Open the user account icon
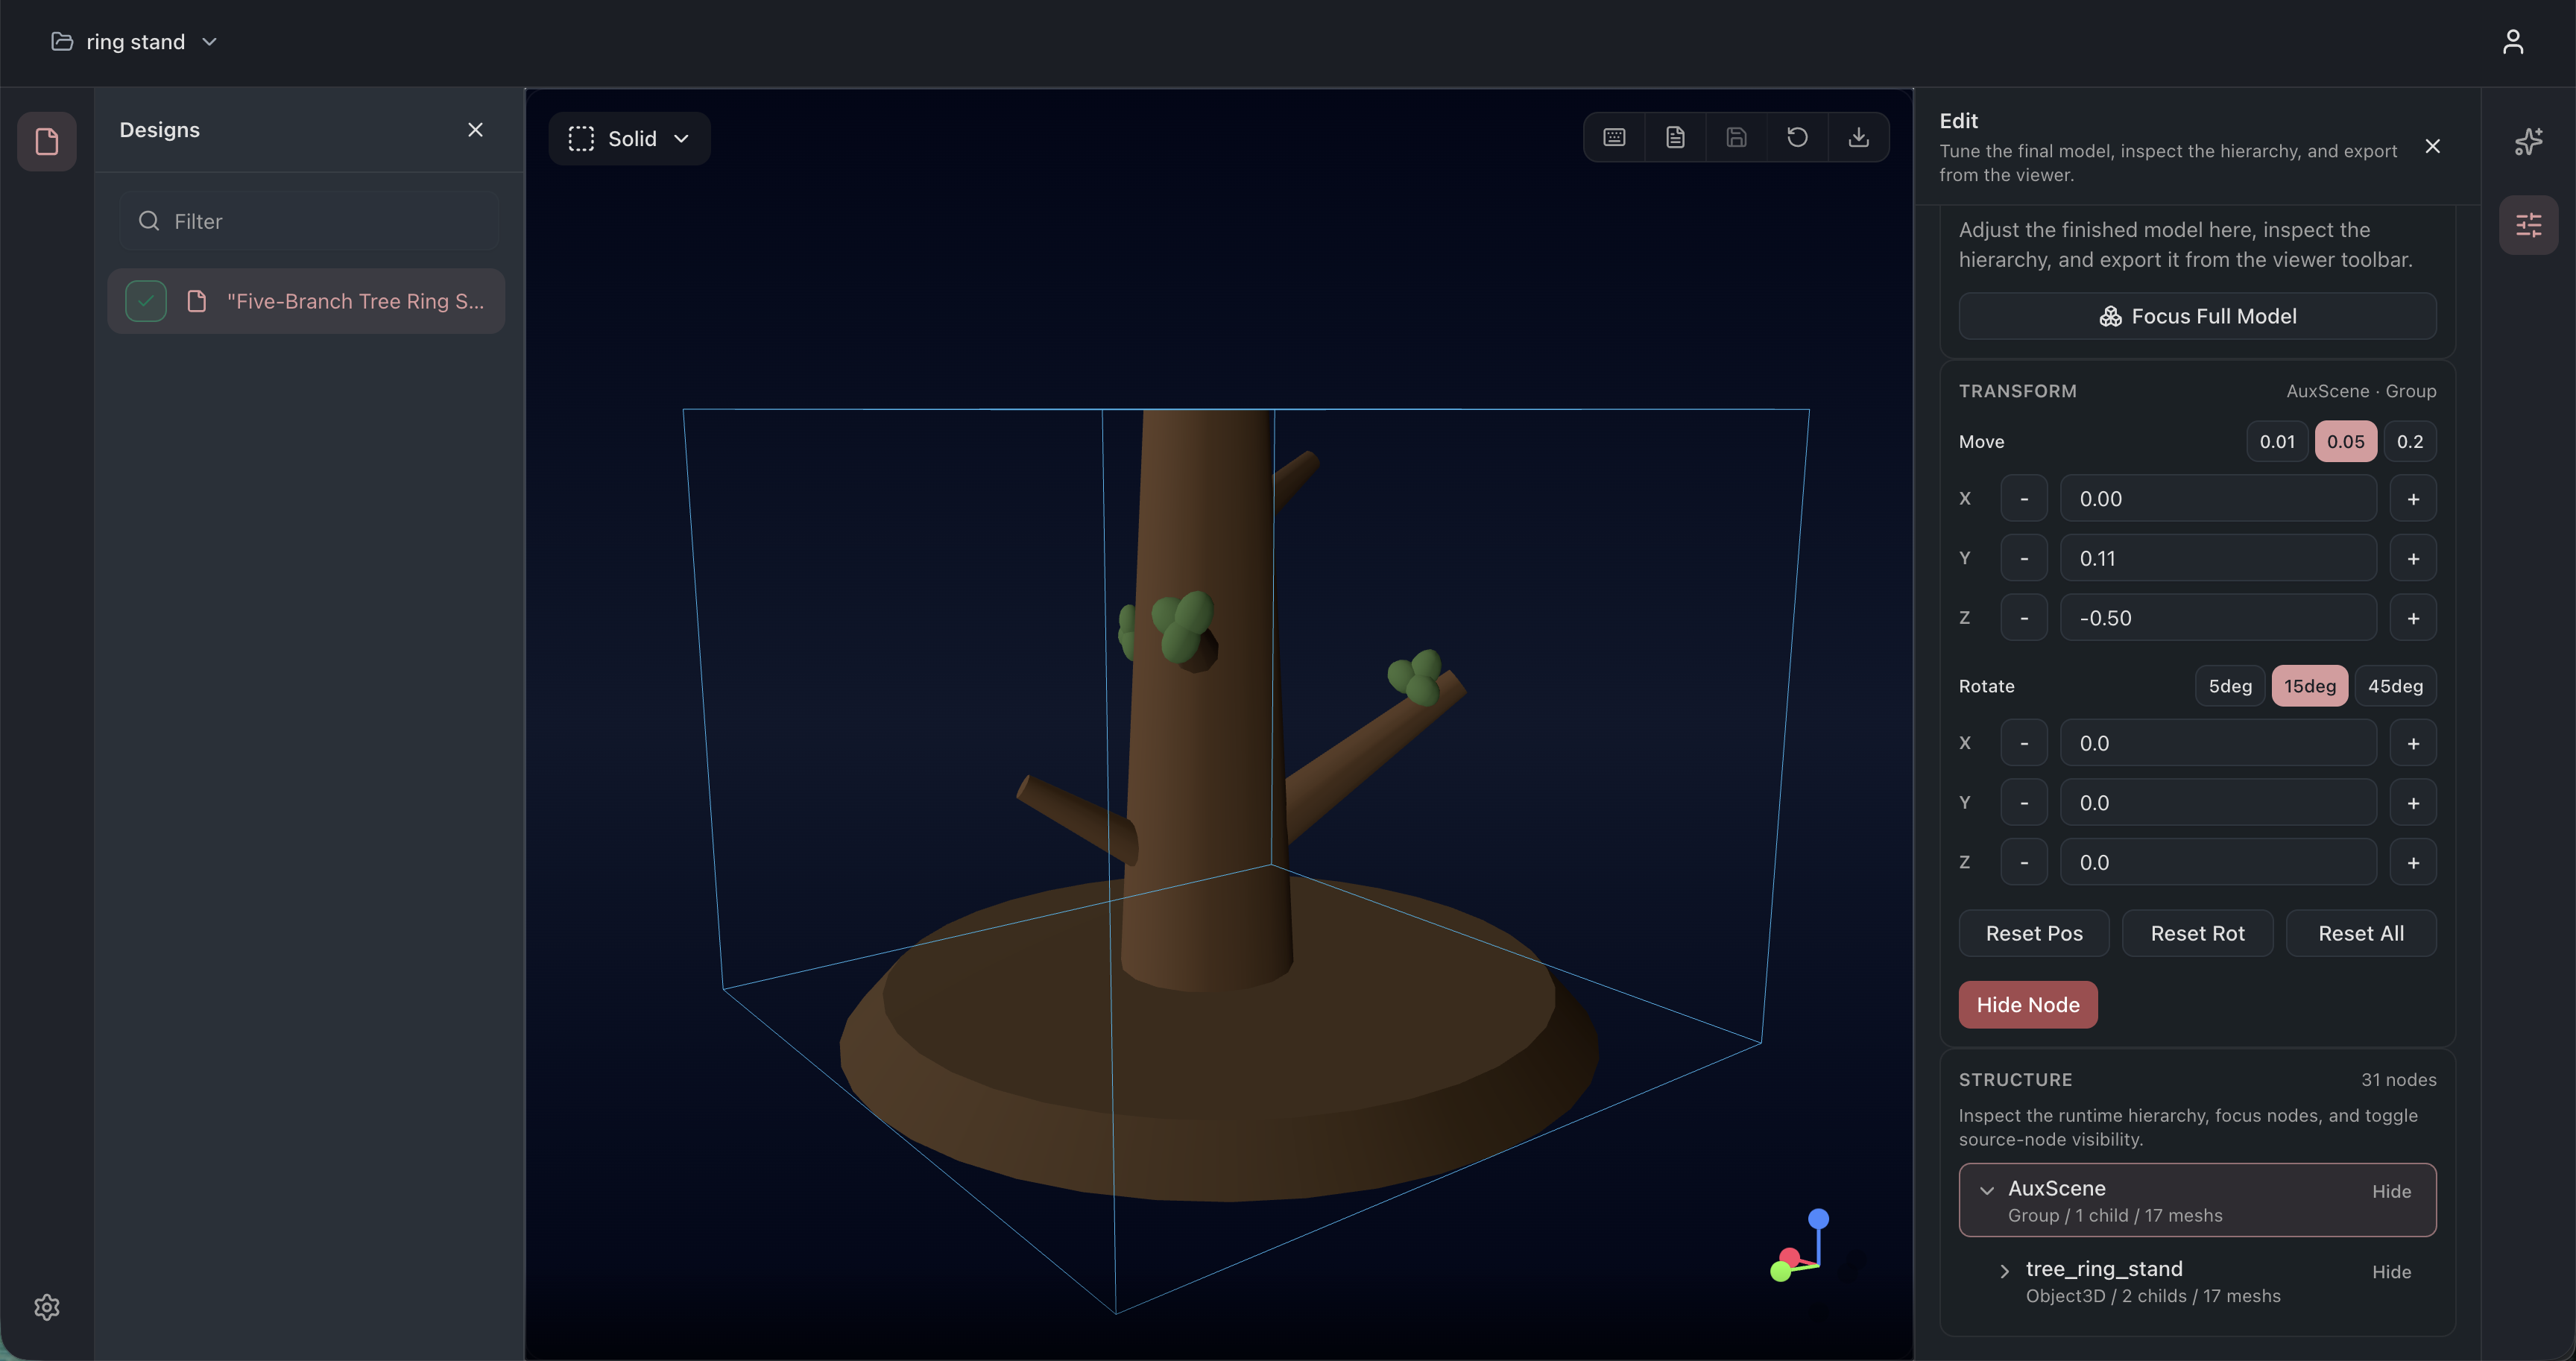This screenshot has height=1361, width=2576. click(x=2512, y=42)
